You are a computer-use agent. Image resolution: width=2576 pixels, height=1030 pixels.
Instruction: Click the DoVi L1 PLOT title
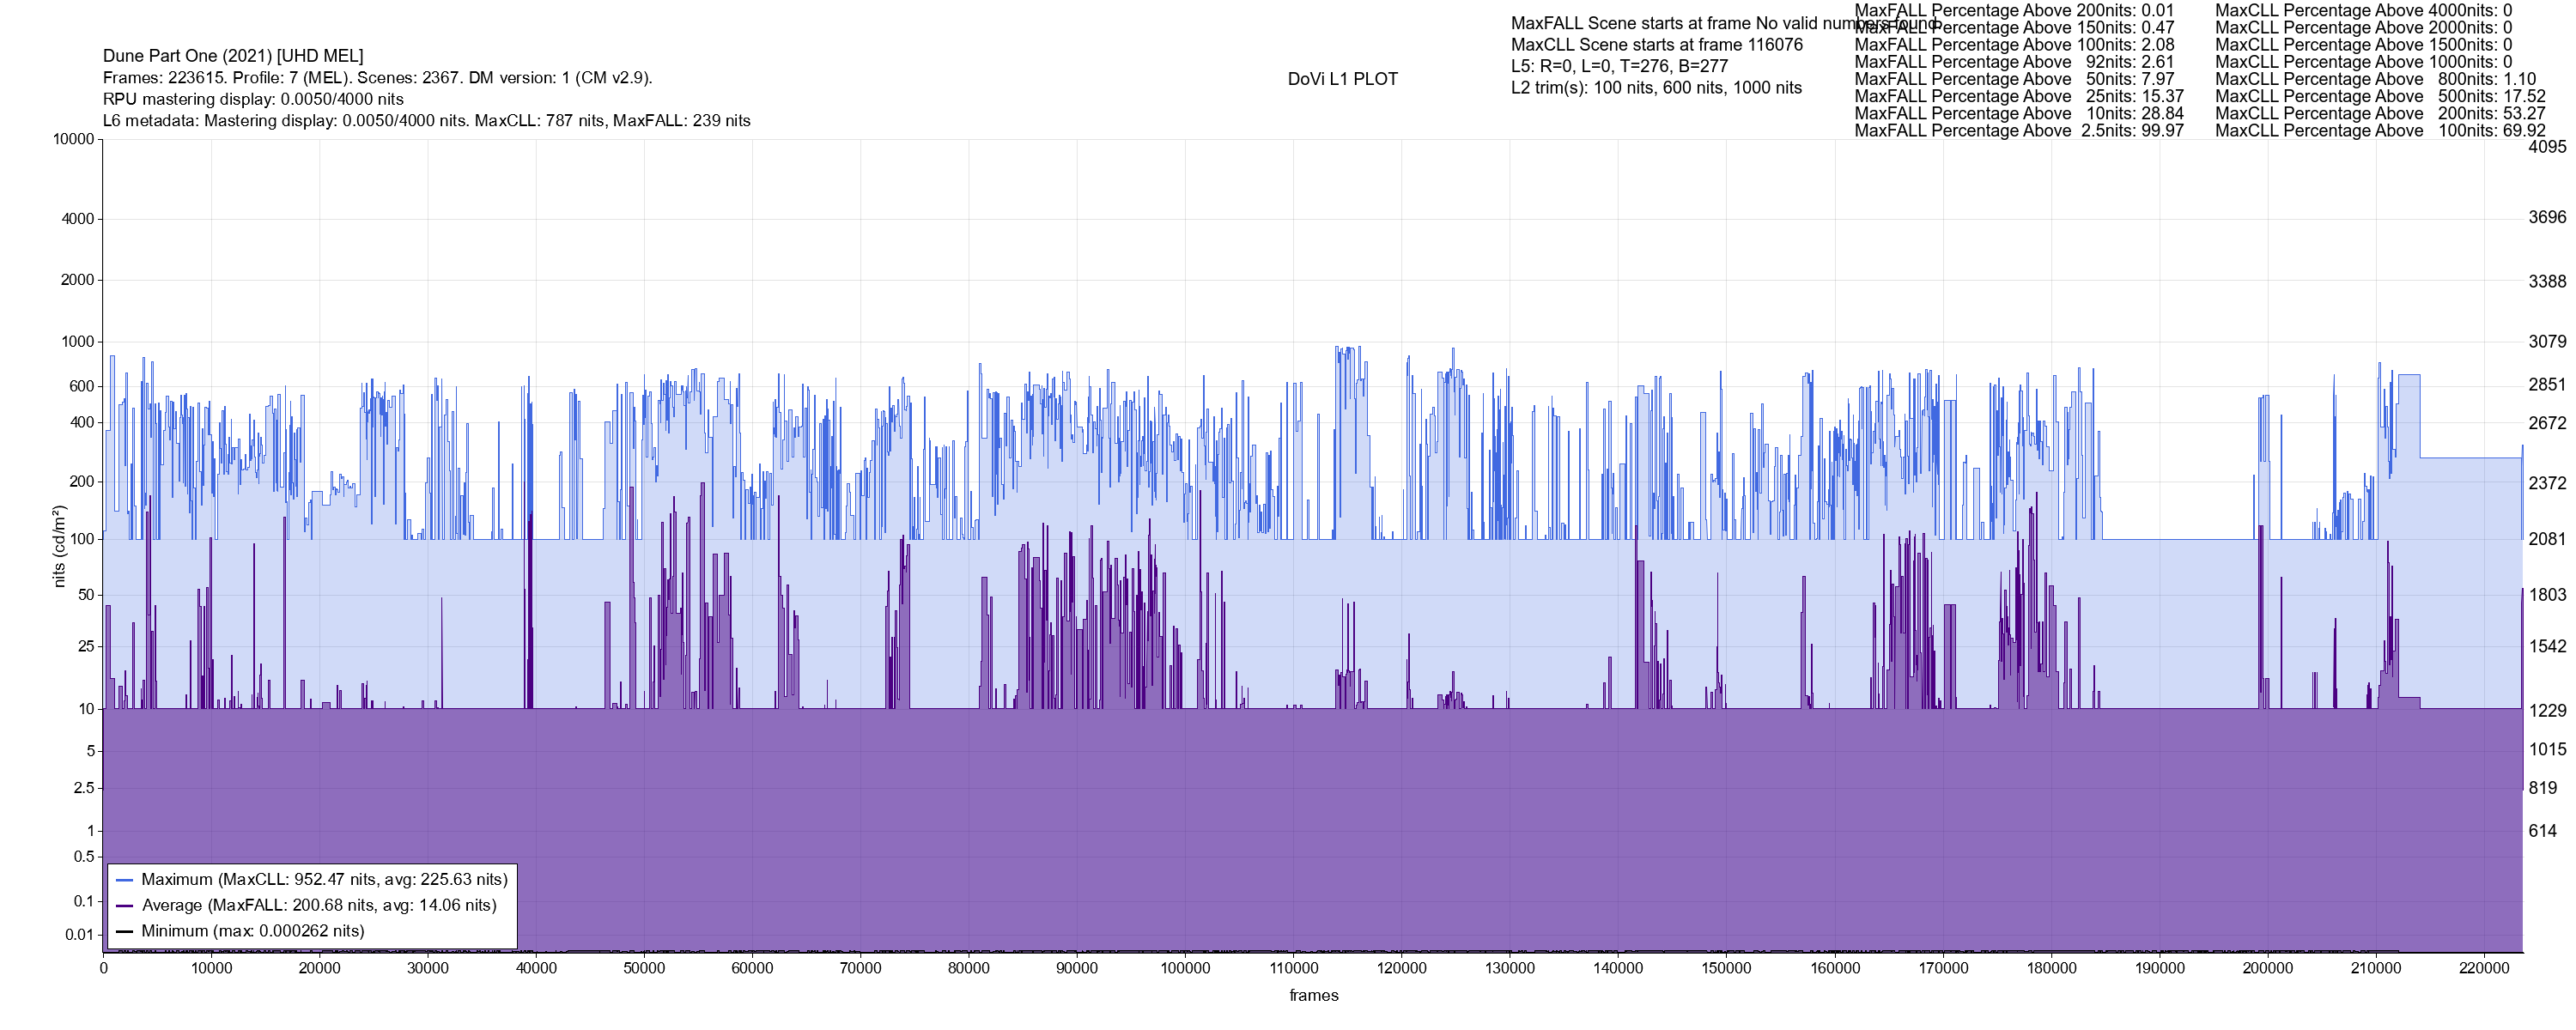point(1342,79)
